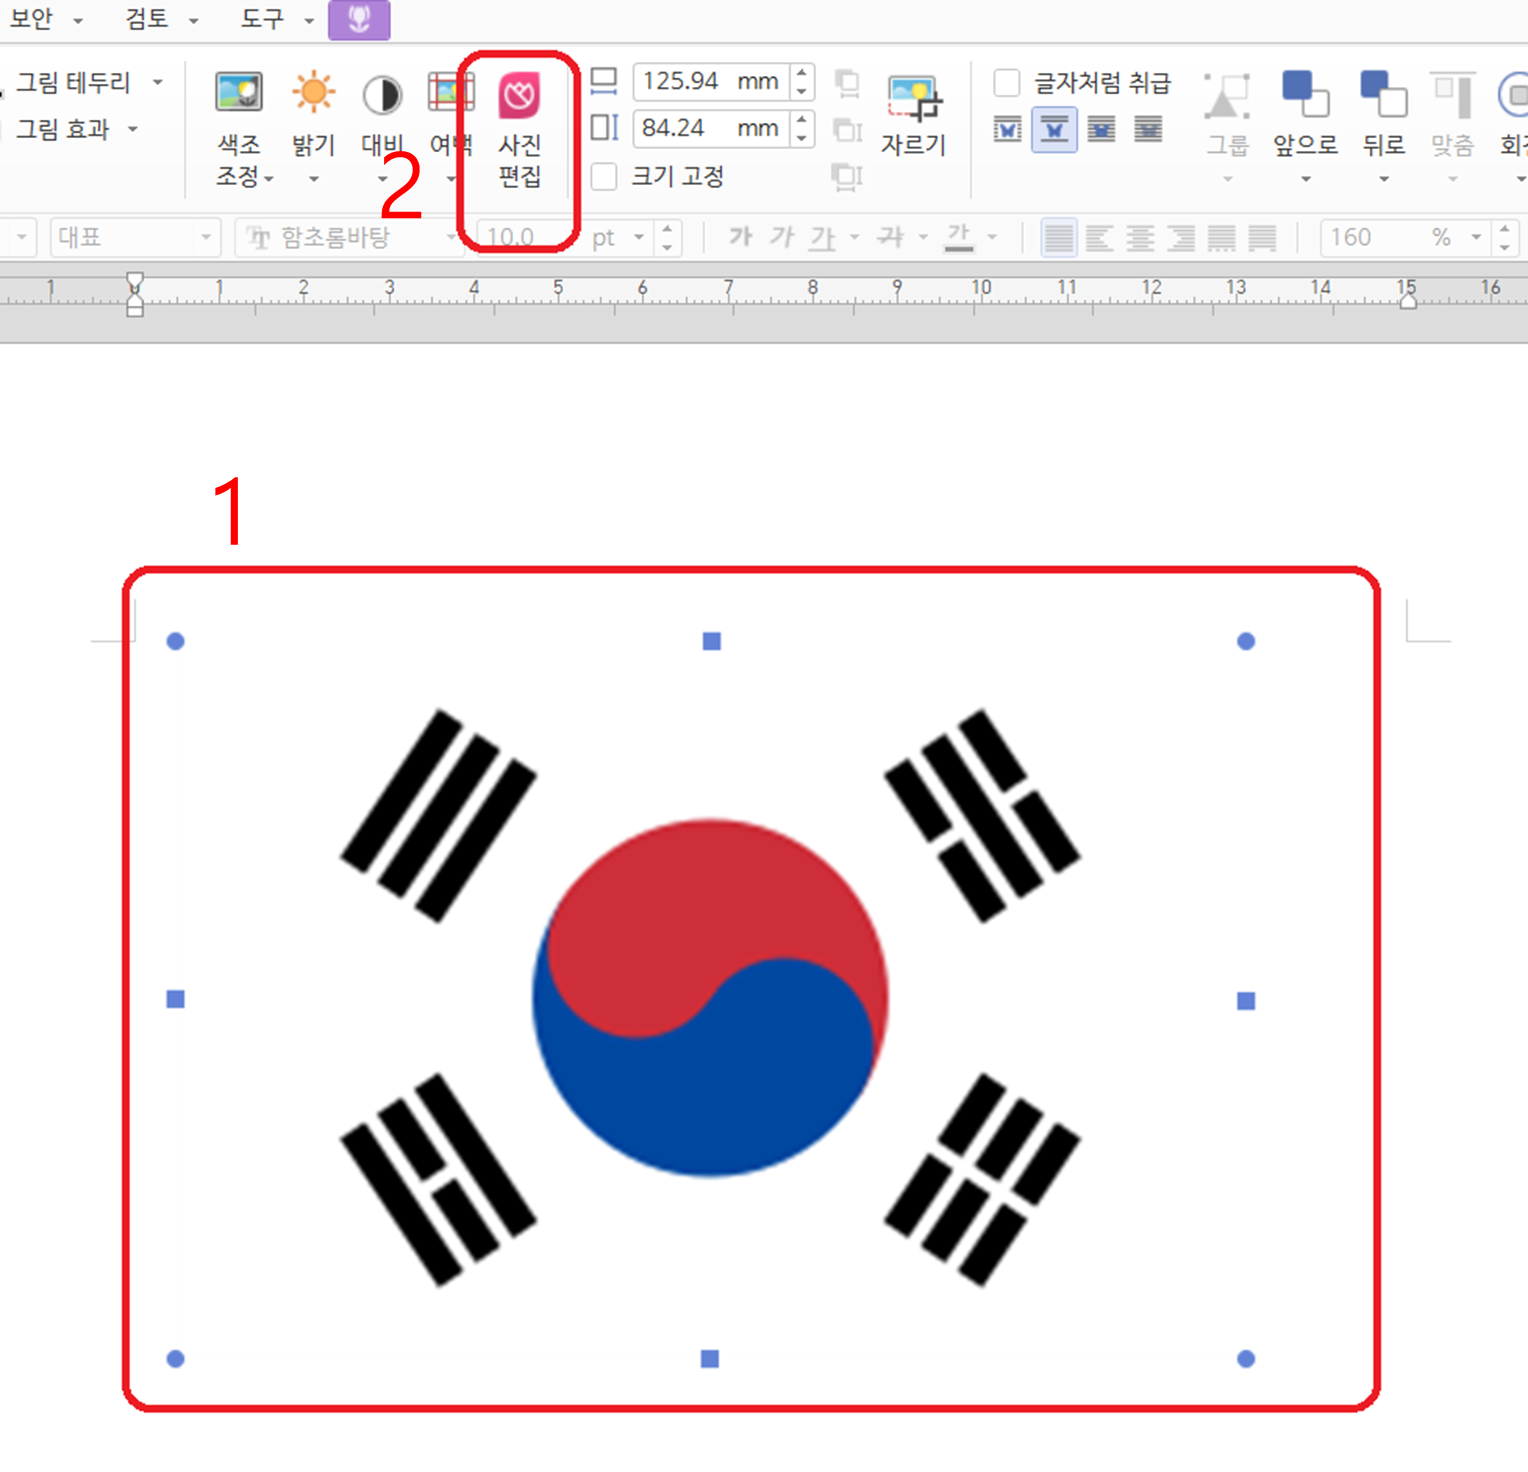Click the distribute align paragraph icon
The height and width of the screenshot is (1472, 1528).
[x=1221, y=238]
